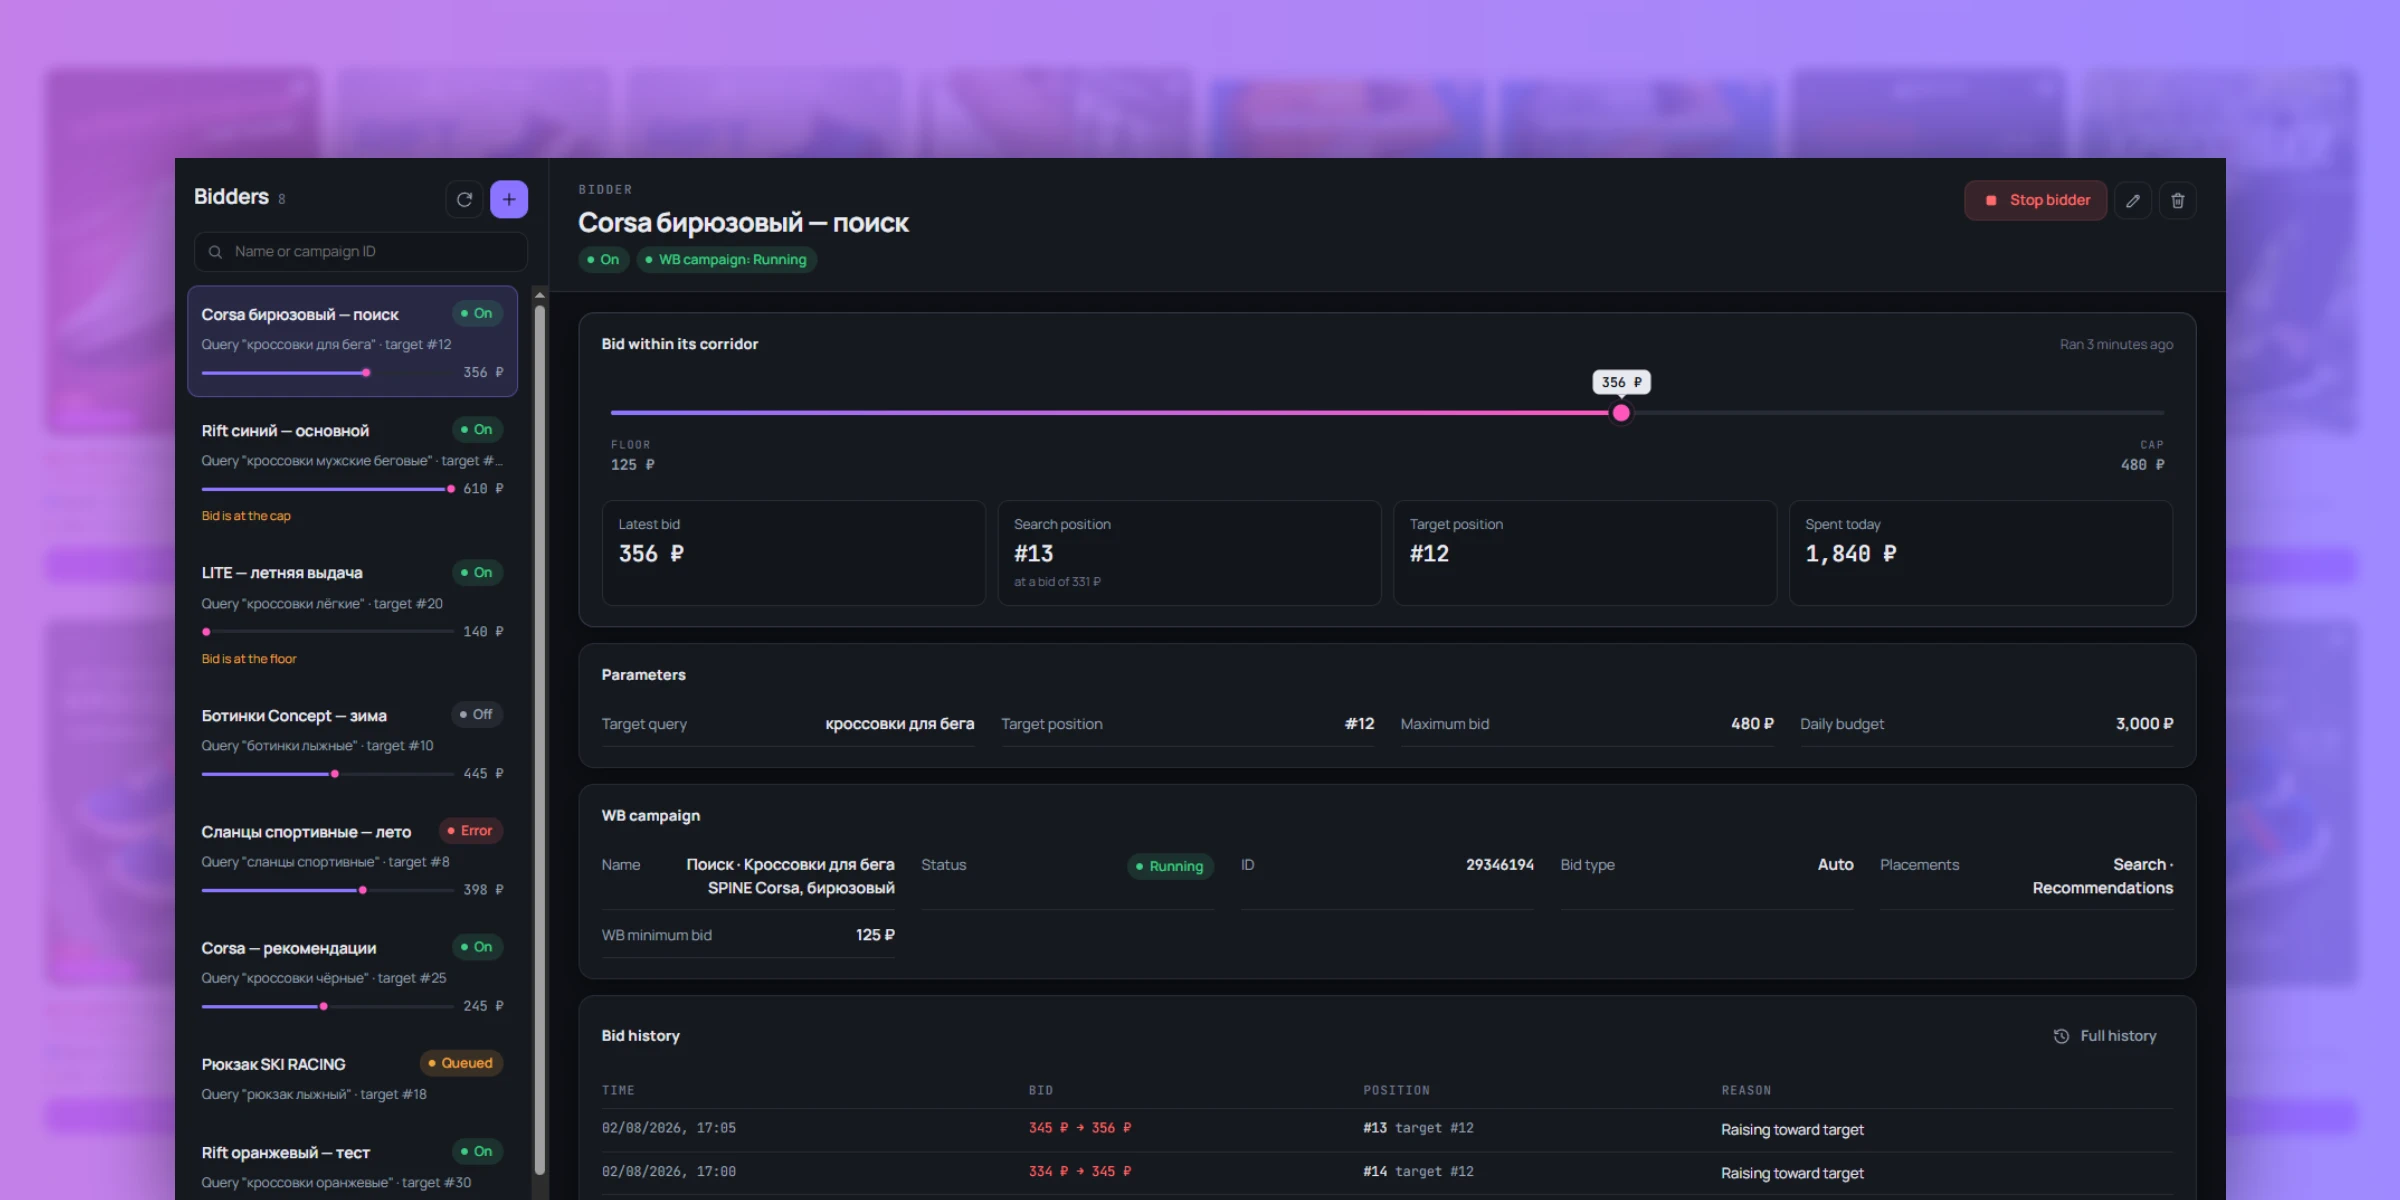This screenshot has width=2400, height=1200.
Task: Click the 398 ₽ slider on Сланцы card
Action: [x=327, y=890]
